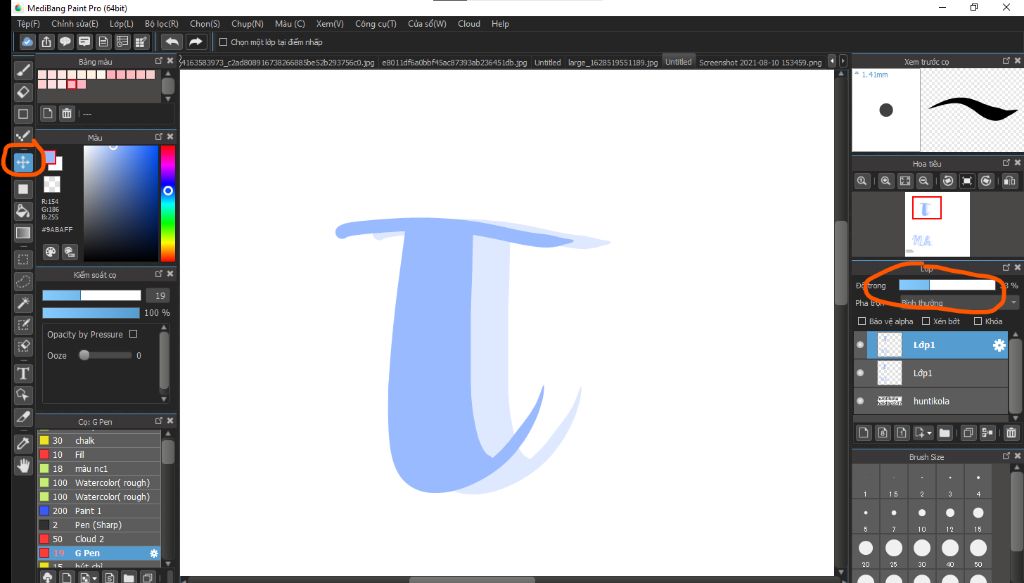Select the Text tool
1024x583 pixels.
[23, 373]
